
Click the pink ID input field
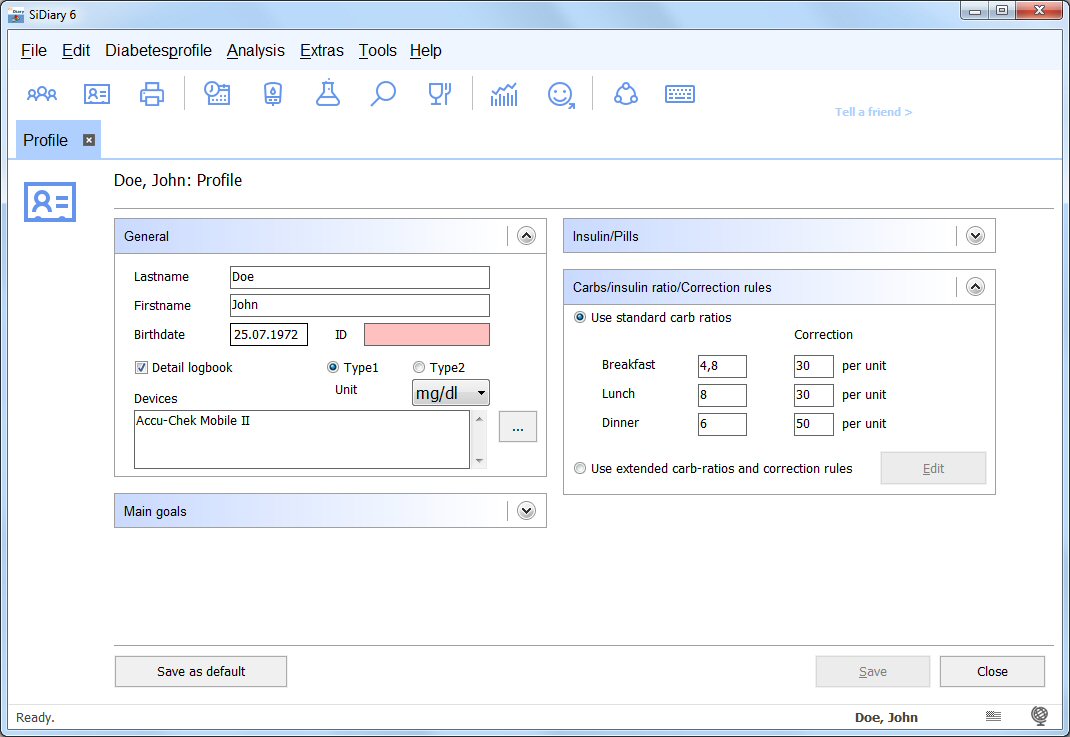point(427,334)
